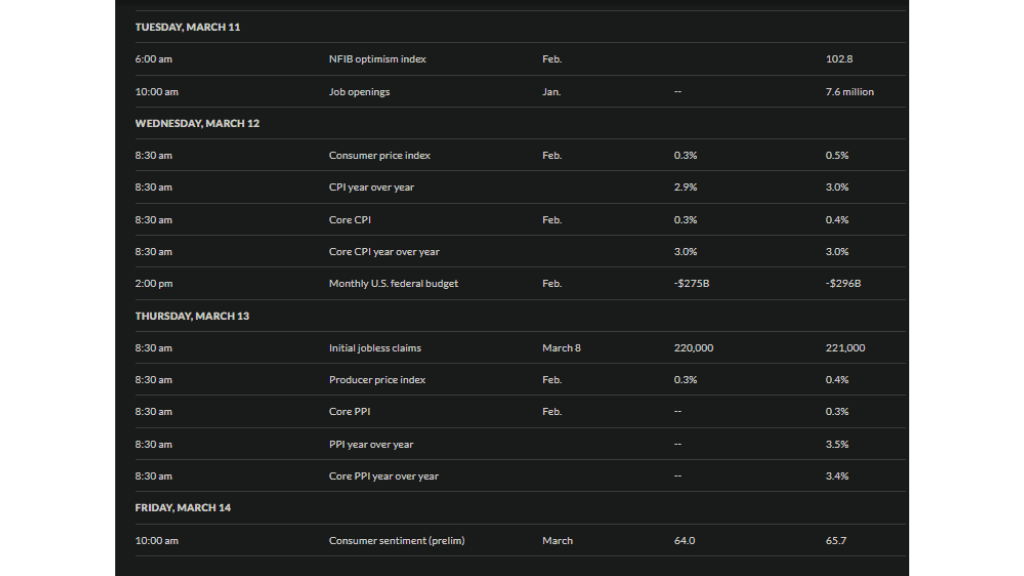Screen dimensions: 1024x576
Task: Click Core CPI year over year
Action: (384, 251)
